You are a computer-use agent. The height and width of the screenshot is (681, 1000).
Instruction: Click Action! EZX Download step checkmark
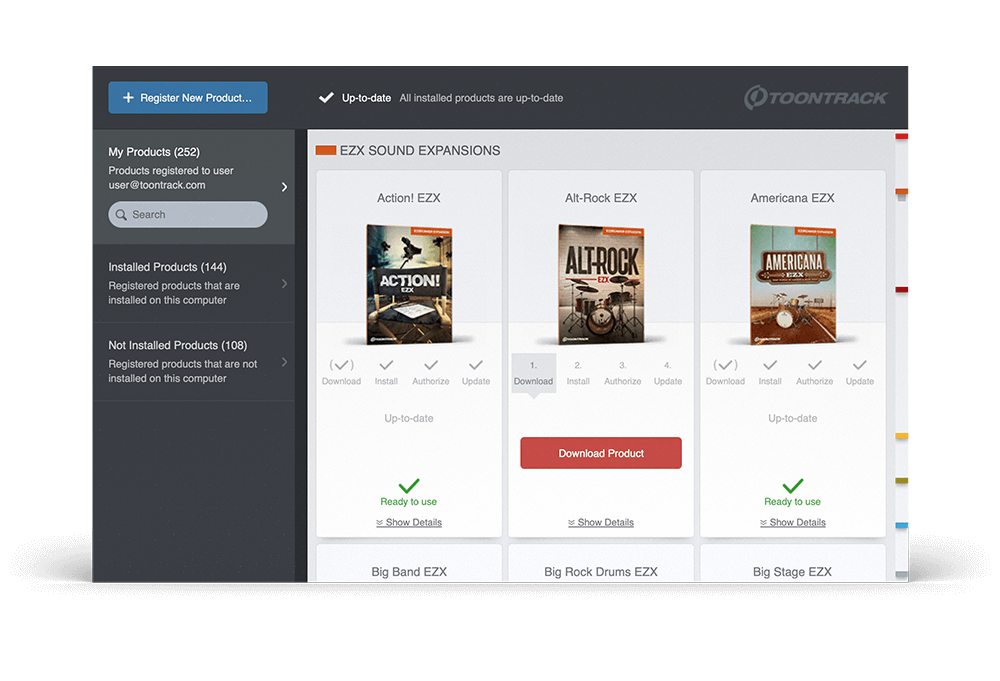tap(341, 366)
